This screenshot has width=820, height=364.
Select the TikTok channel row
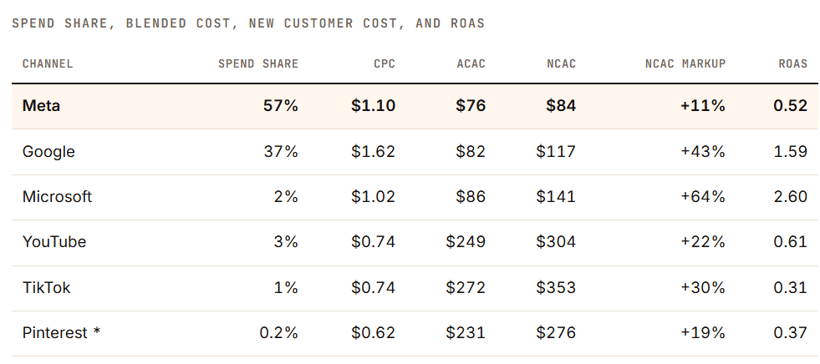coord(415,287)
